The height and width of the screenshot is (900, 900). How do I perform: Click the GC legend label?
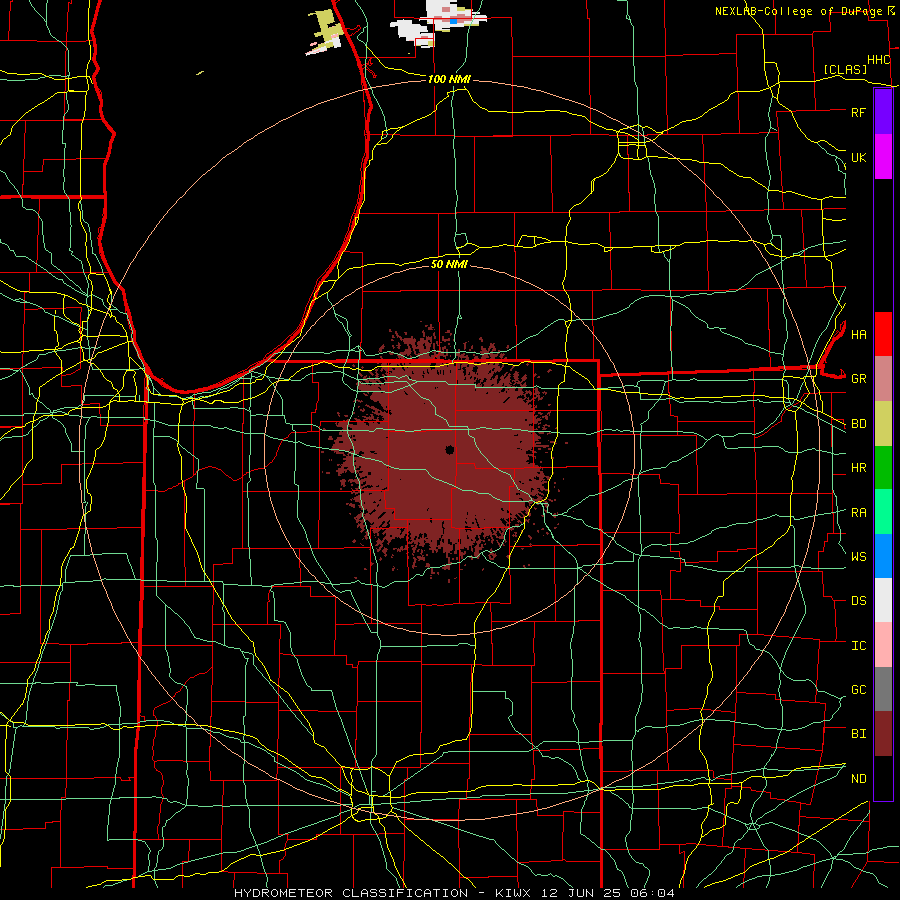858,689
